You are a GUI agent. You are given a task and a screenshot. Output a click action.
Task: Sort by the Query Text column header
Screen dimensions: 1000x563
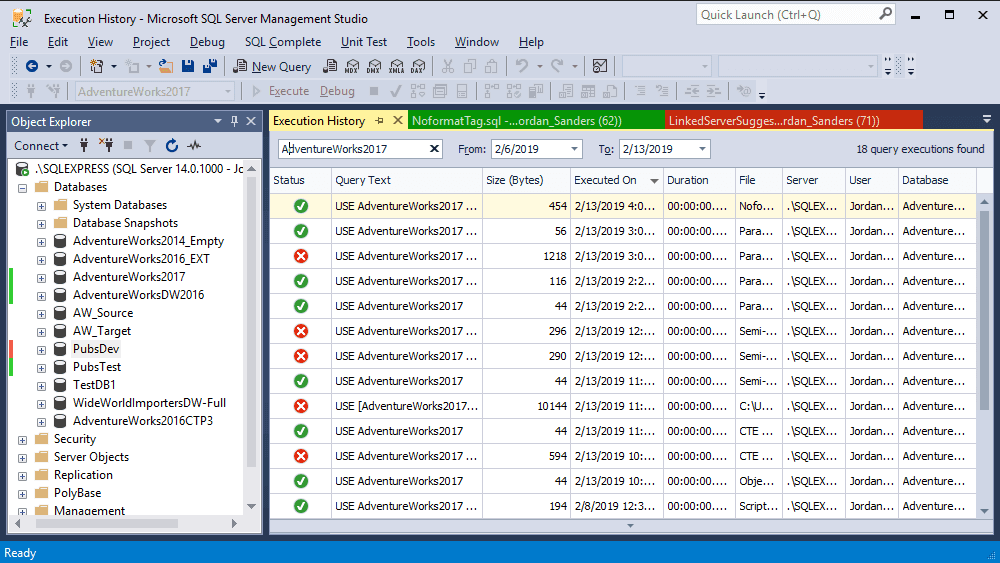click(x=407, y=180)
